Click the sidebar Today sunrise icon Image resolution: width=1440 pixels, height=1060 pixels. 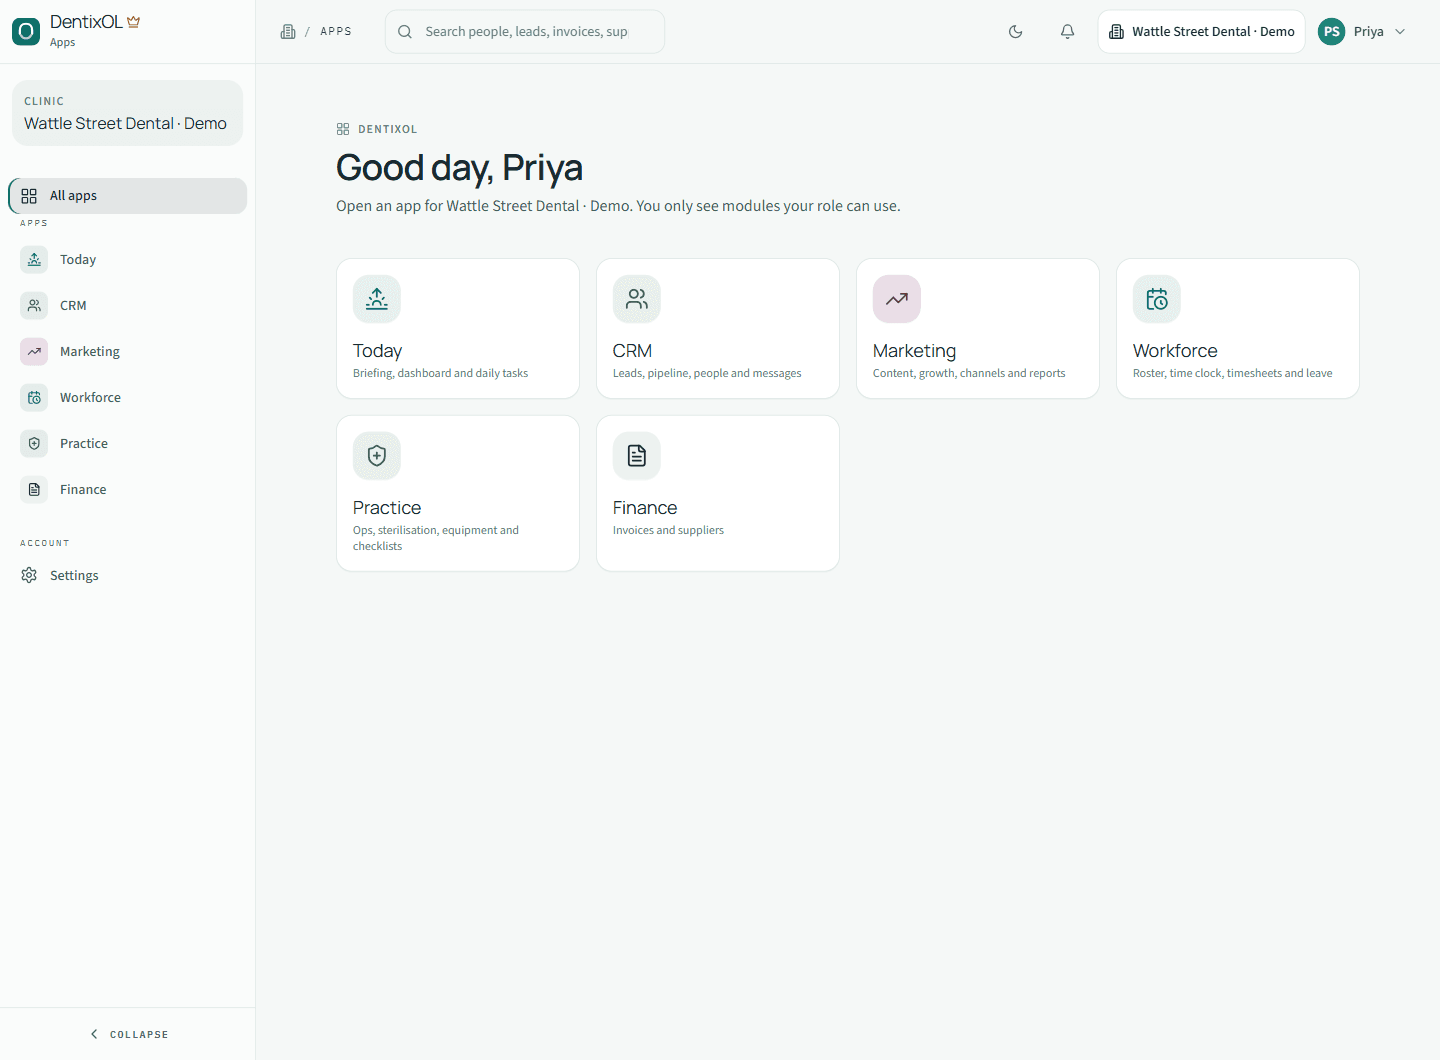[34, 260]
